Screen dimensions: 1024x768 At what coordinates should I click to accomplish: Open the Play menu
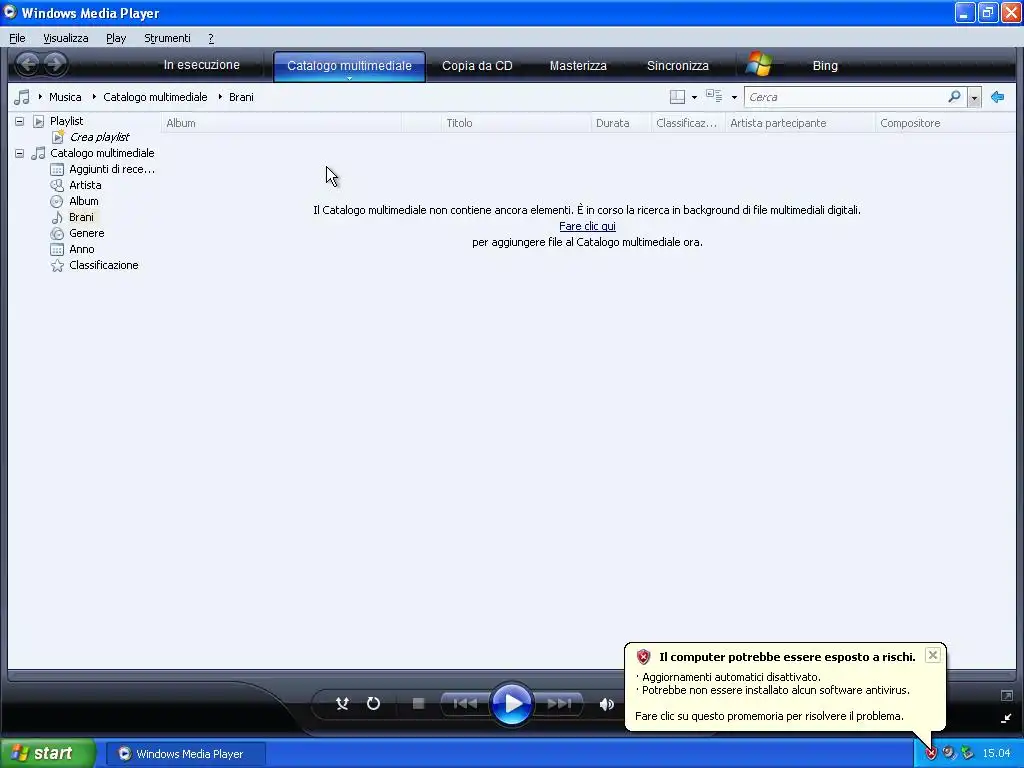click(x=116, y=38)
